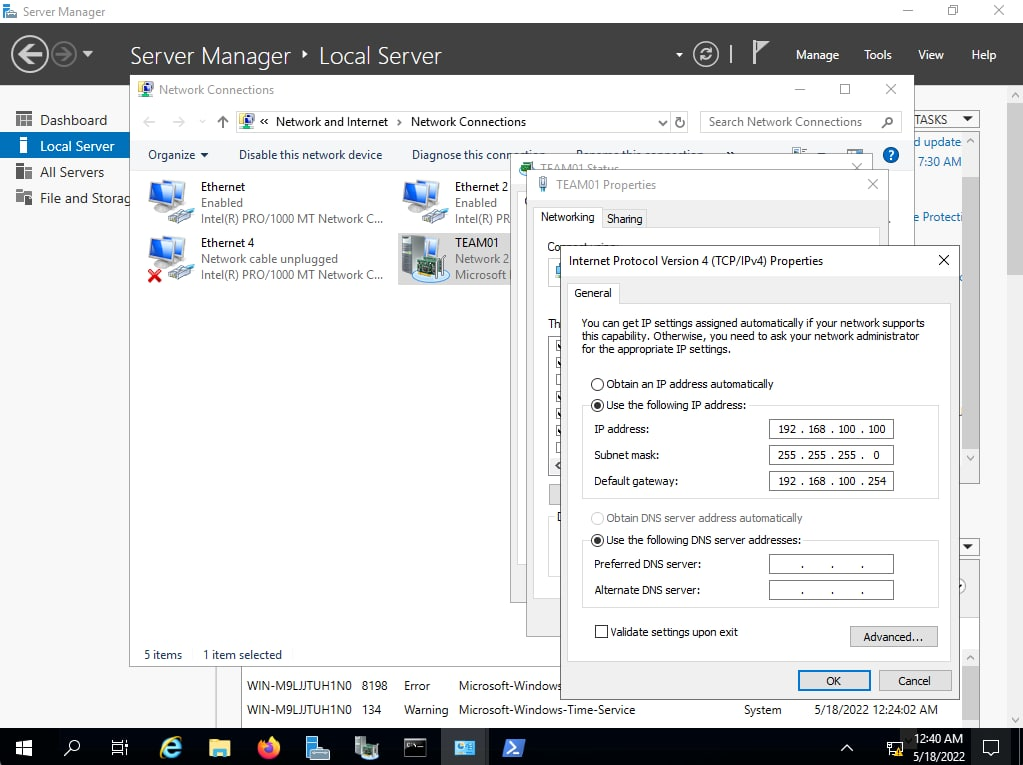Open the address bar path dropdown
1023x765 pixels.
(662, 122)
